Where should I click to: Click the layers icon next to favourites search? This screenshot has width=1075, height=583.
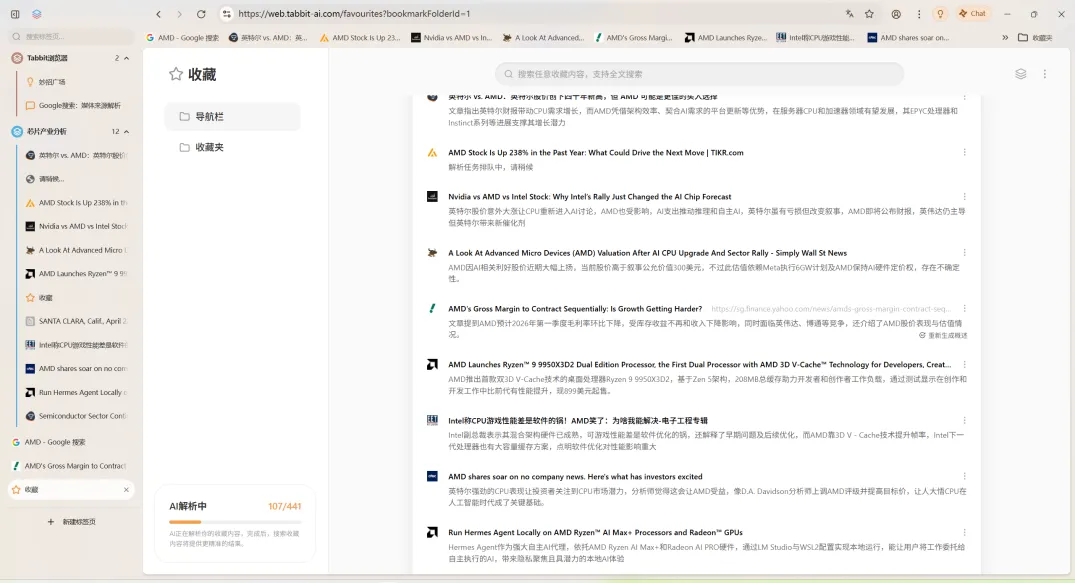coord(1021,74)
